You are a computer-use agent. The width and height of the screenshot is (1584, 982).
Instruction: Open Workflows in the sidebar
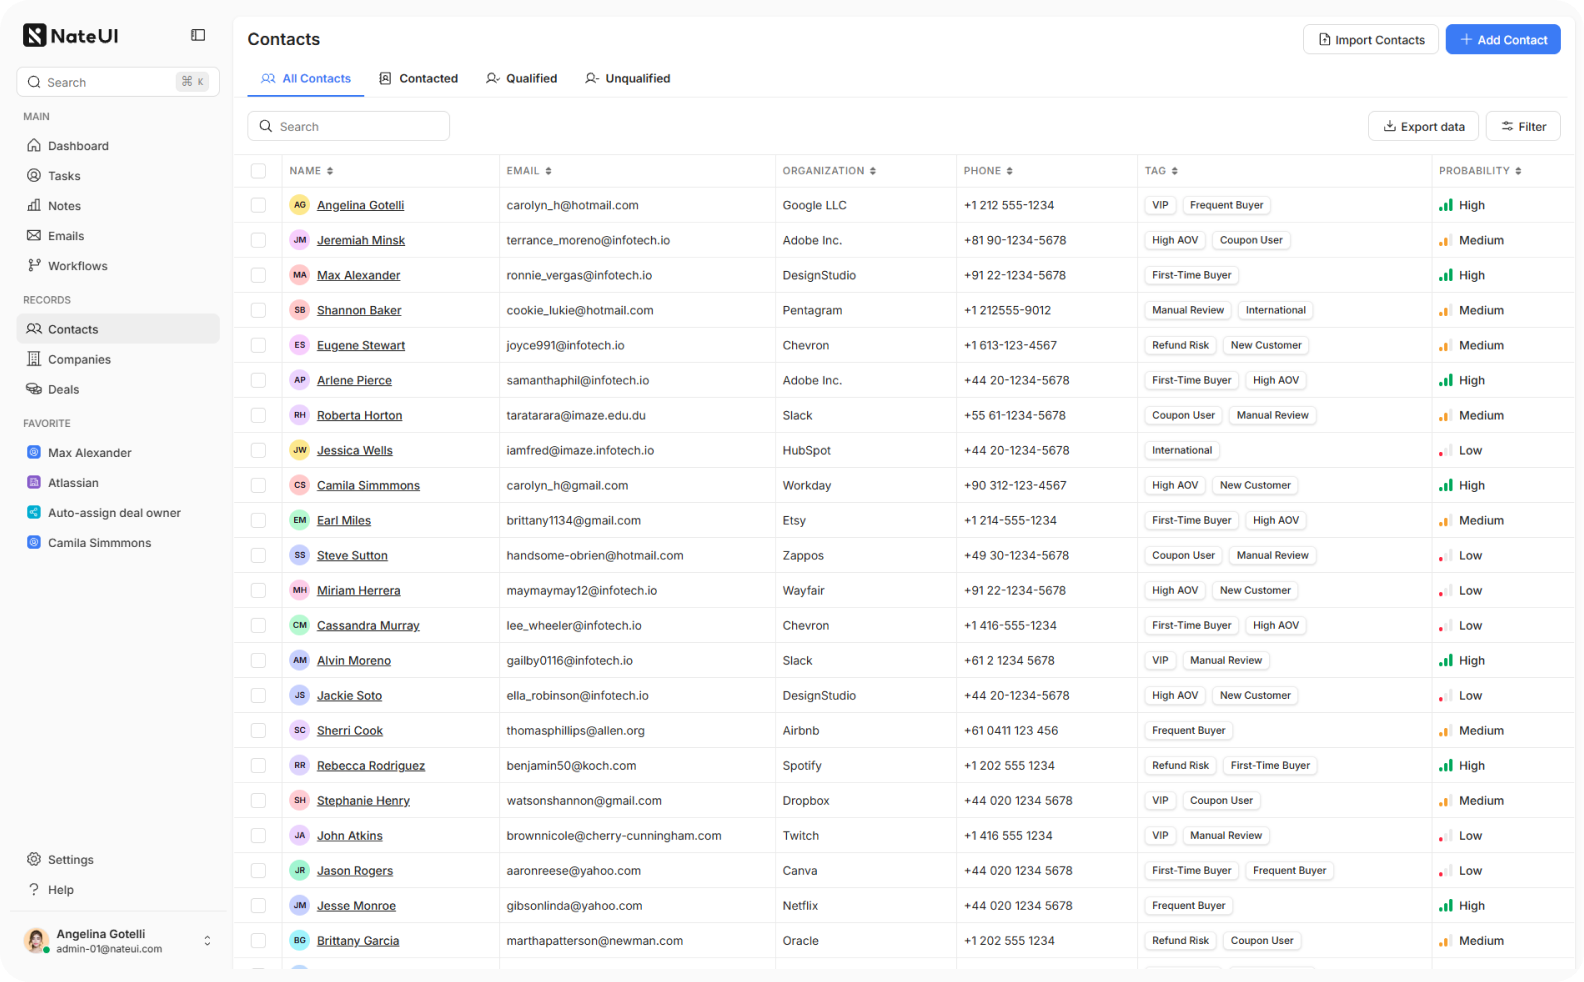118,266
